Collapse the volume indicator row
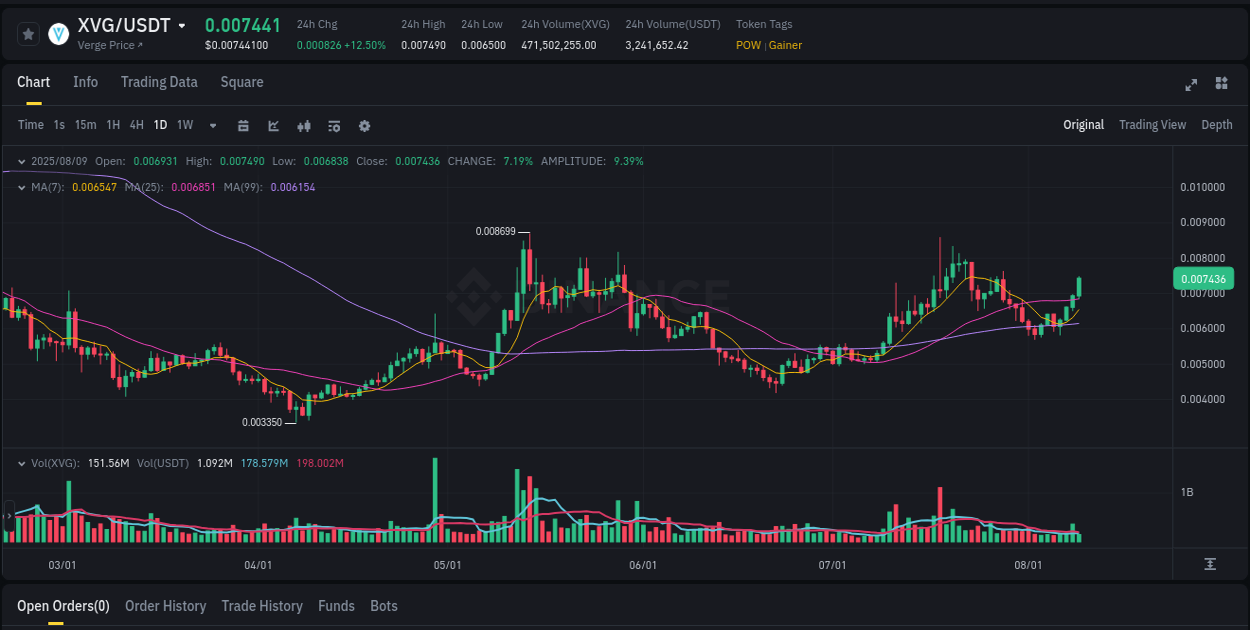Image resolution: width=1250 pixels, height=630 pixels. point(21,462)
